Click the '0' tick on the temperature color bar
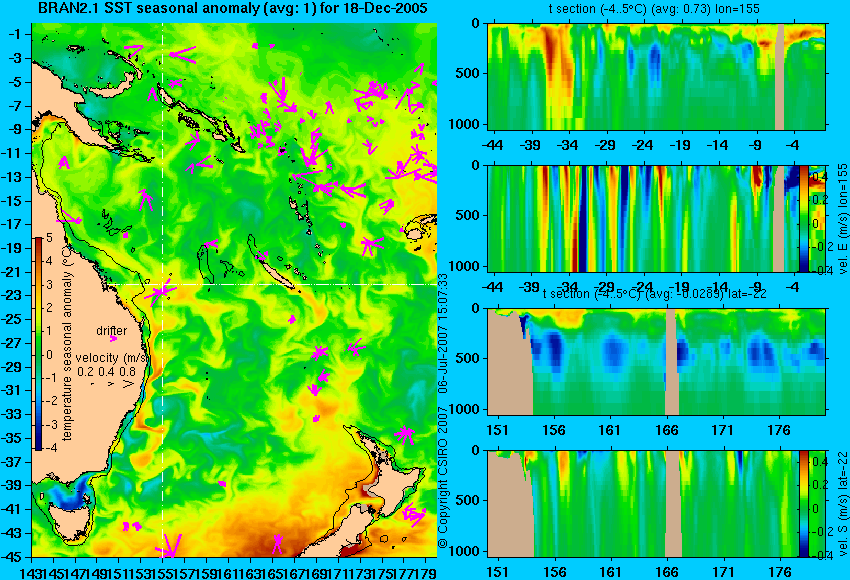Viewport: 850px width, 580px height. click(49, 355)
